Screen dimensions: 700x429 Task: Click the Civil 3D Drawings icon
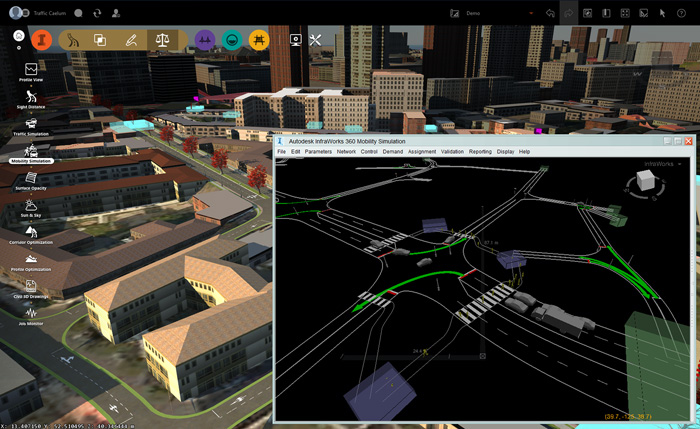[32, 288]
